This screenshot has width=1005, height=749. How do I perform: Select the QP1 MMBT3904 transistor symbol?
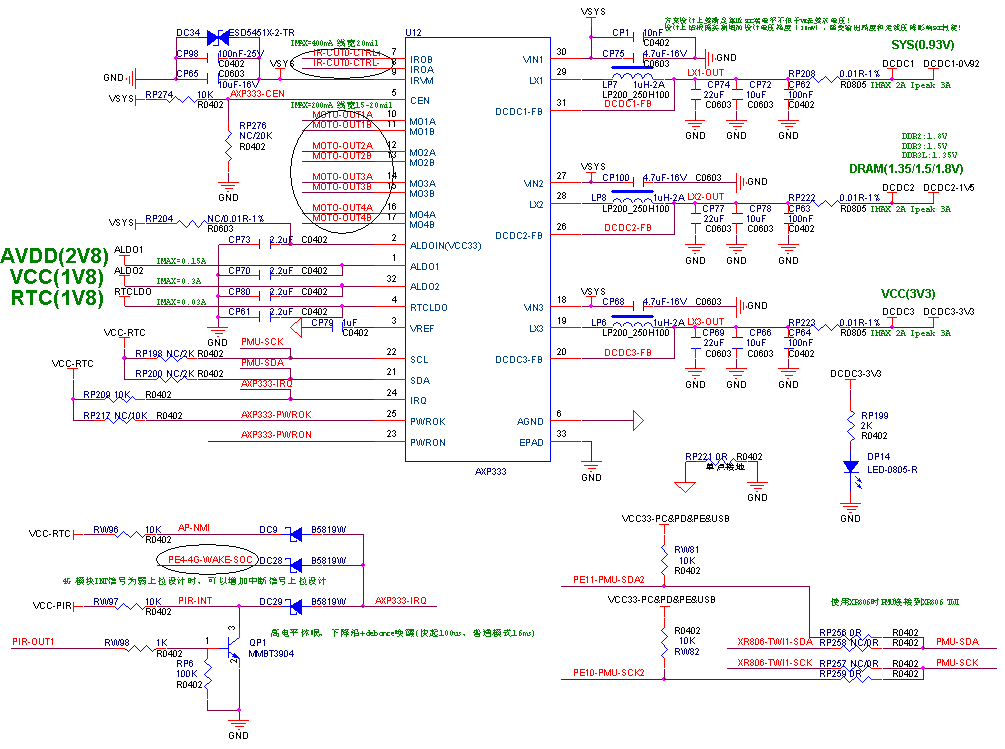tap(235, 650)
